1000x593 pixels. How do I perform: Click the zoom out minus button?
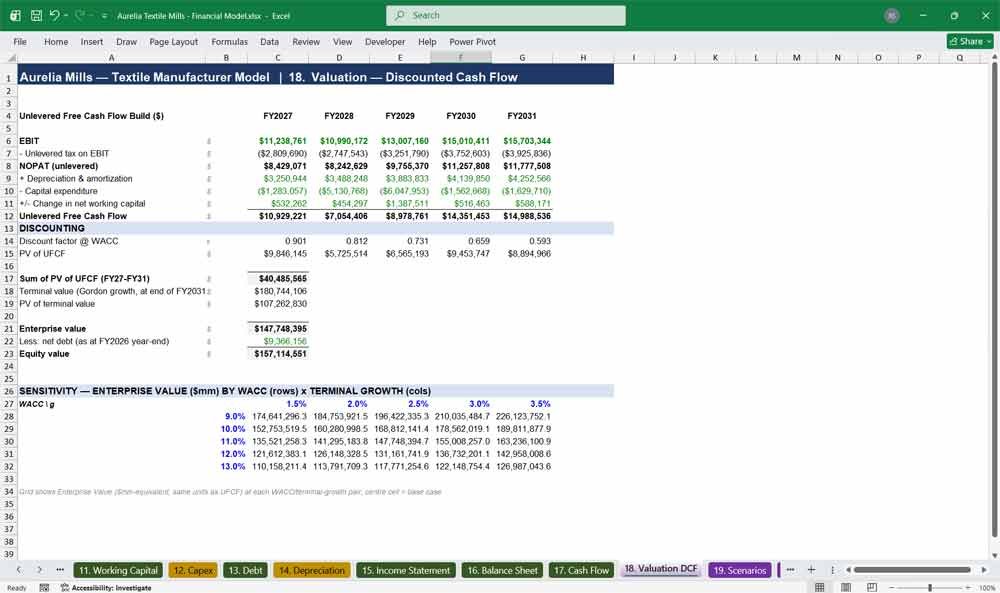tap(892, 587)
